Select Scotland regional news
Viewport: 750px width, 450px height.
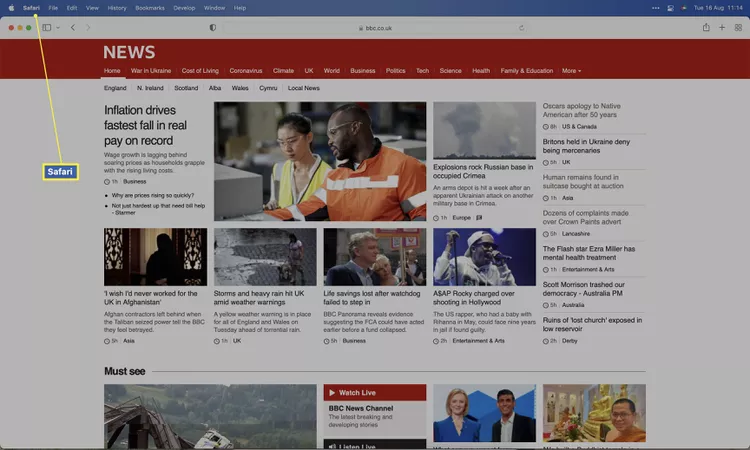point(186,88)
